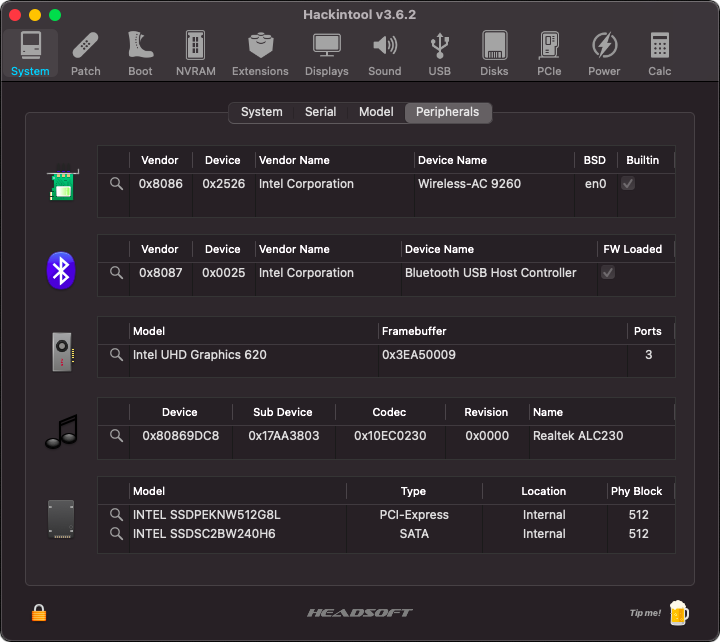Click the Vendor Name header in network table

294,160
